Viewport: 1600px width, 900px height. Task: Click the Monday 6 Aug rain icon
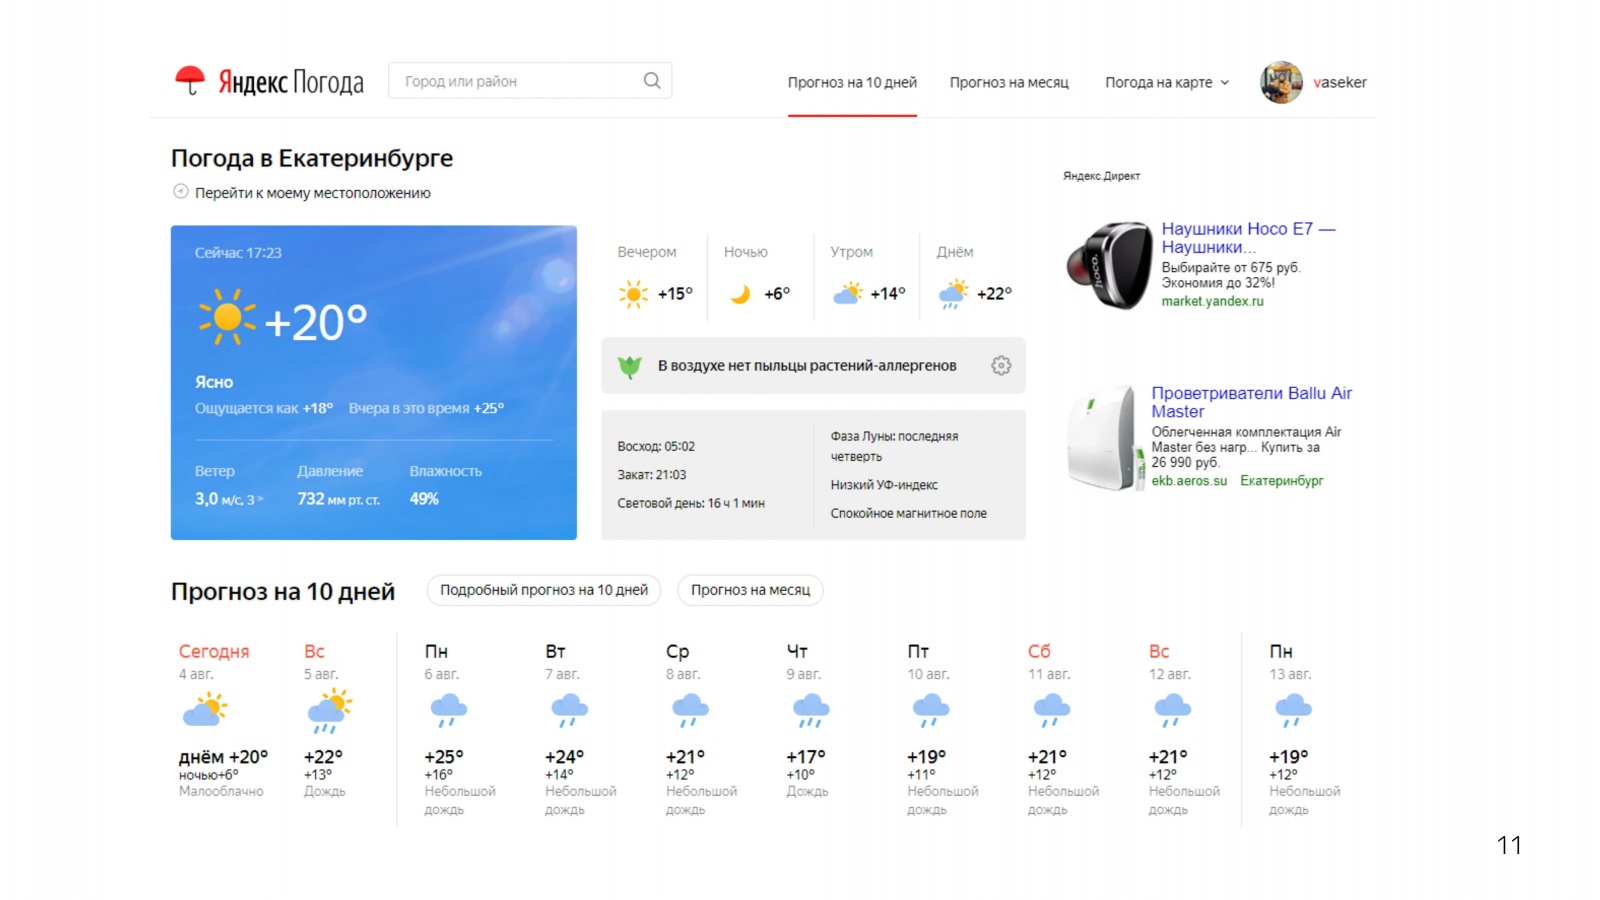(448, 710)
